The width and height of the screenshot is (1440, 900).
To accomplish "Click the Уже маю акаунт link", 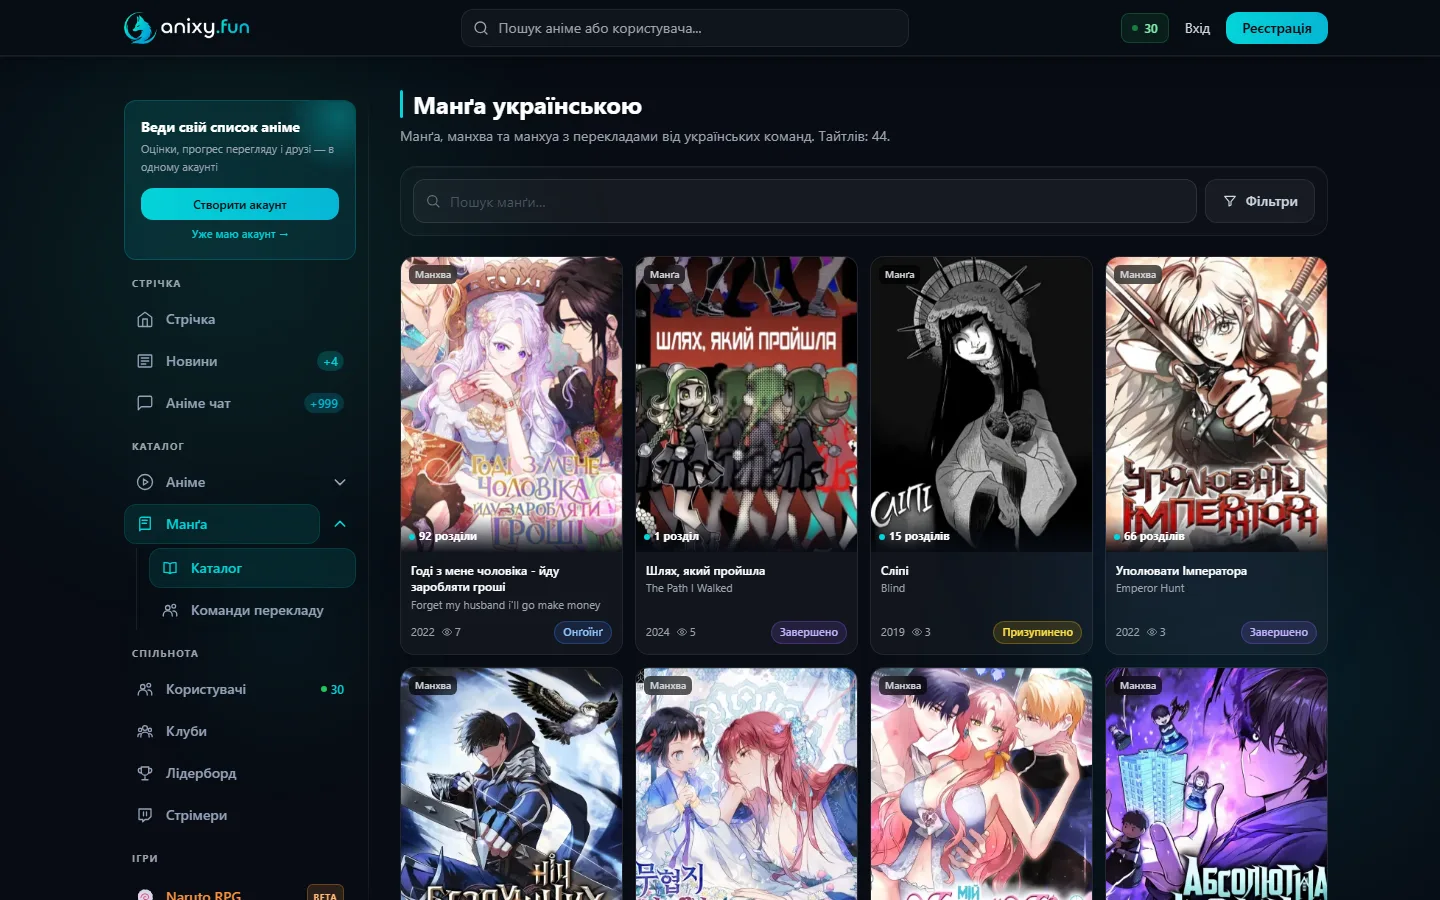I will click(240, 234).
